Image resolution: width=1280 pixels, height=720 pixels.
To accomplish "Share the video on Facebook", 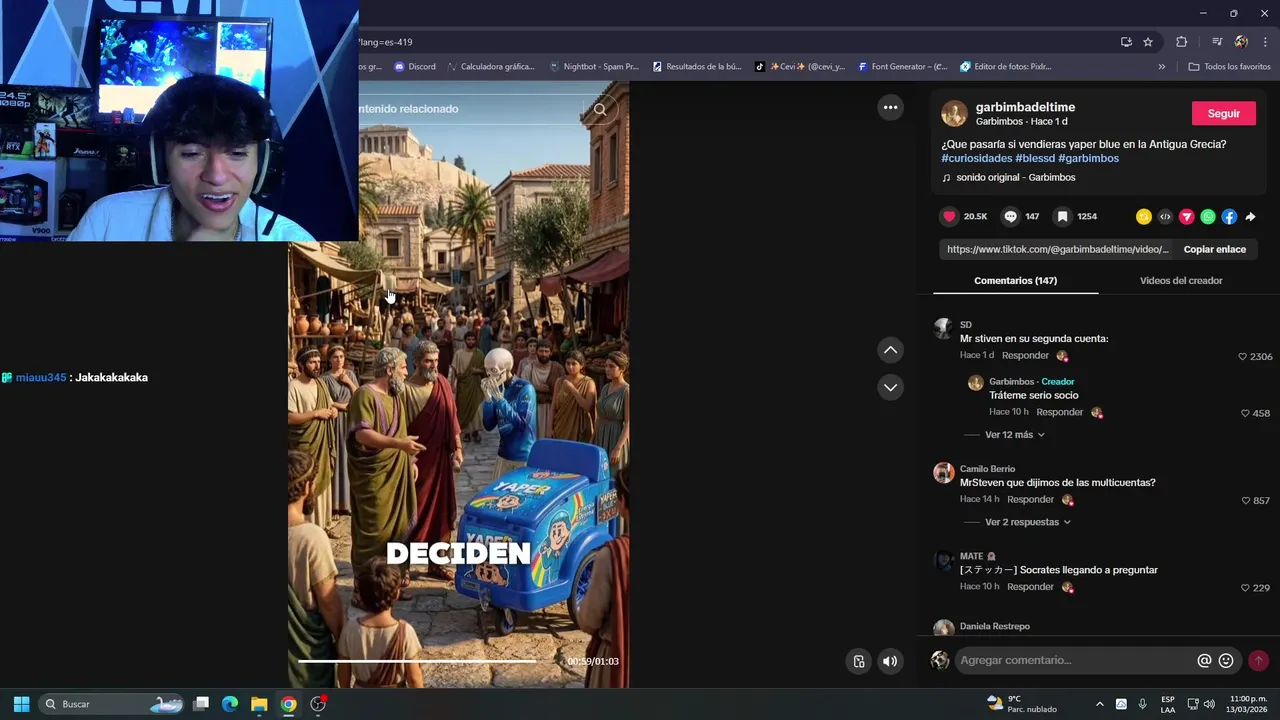I will click(1229, 216).
